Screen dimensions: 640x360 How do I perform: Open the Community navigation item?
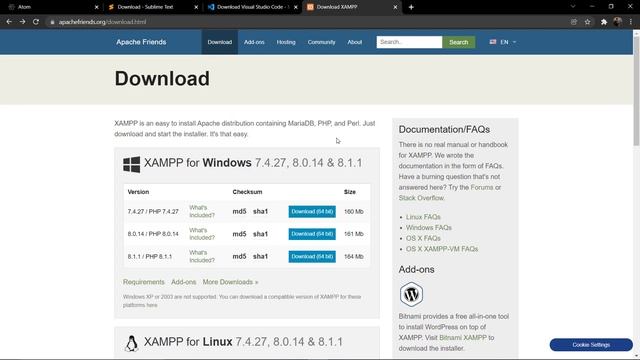[321, 42]
